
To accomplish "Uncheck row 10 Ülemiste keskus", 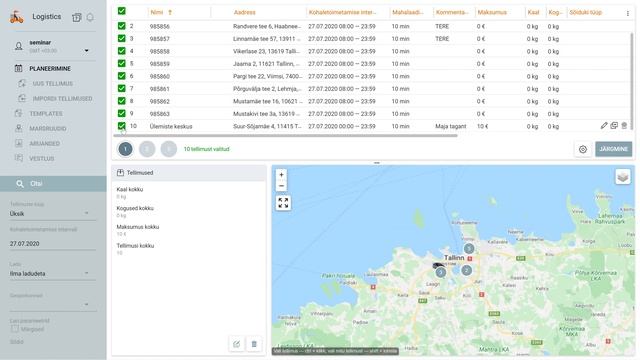I will [122, 126].
